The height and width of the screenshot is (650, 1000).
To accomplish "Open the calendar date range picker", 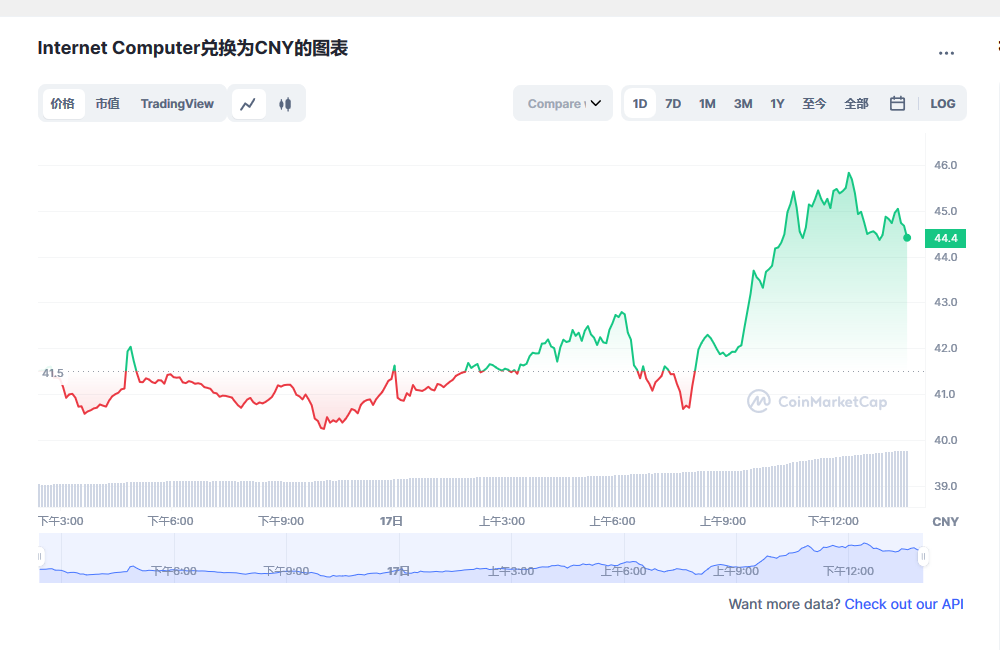I will click(897, 103).
